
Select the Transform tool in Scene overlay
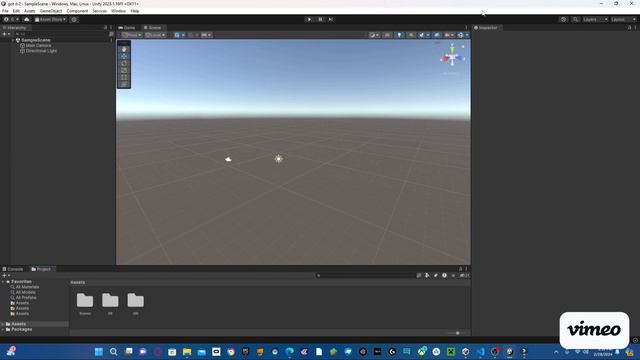click(x=124, y=84)
